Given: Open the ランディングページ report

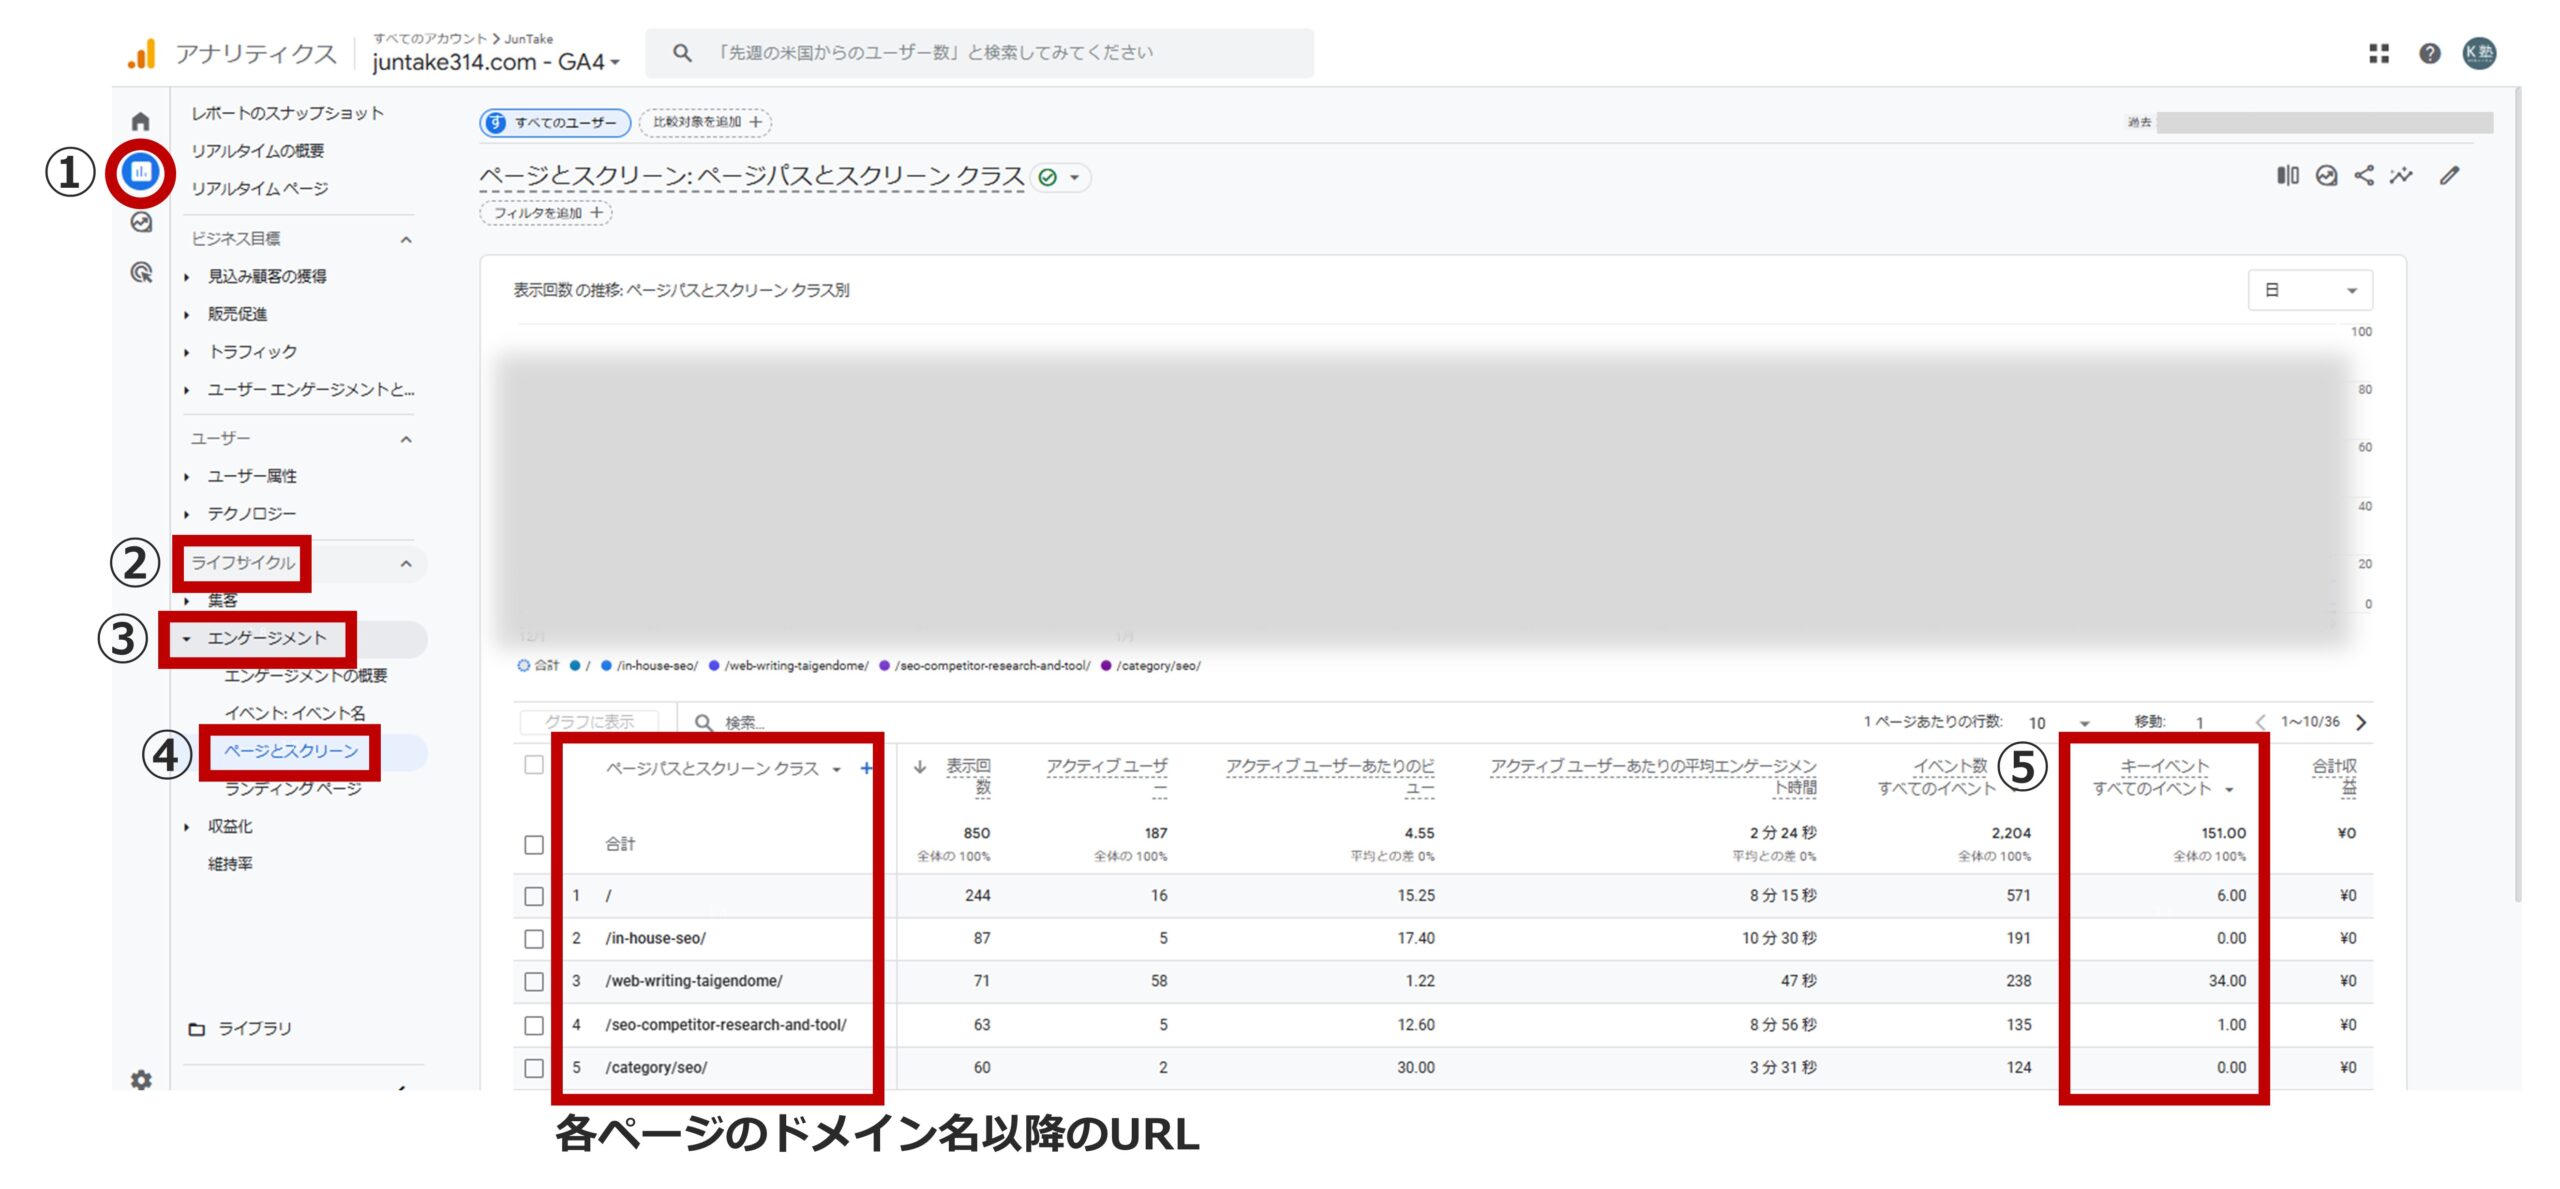Looking at the screenshot, I should coord(292,788).
